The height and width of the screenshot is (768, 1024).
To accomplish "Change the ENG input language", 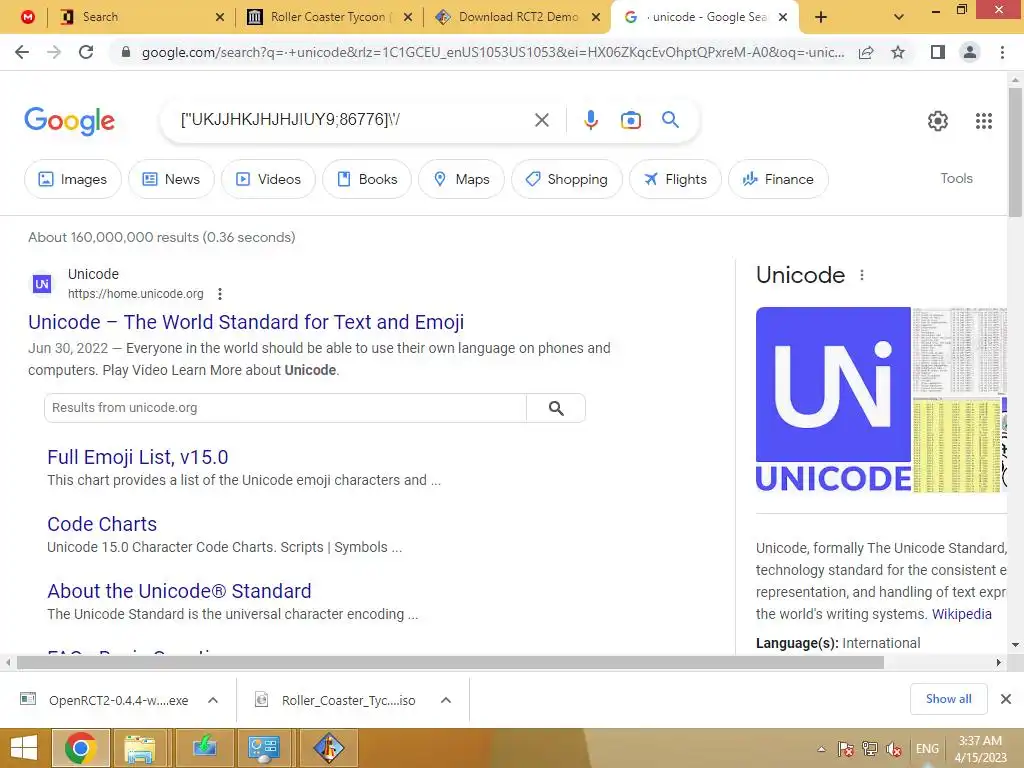I will pyautogui.click(x=927, y=749).
